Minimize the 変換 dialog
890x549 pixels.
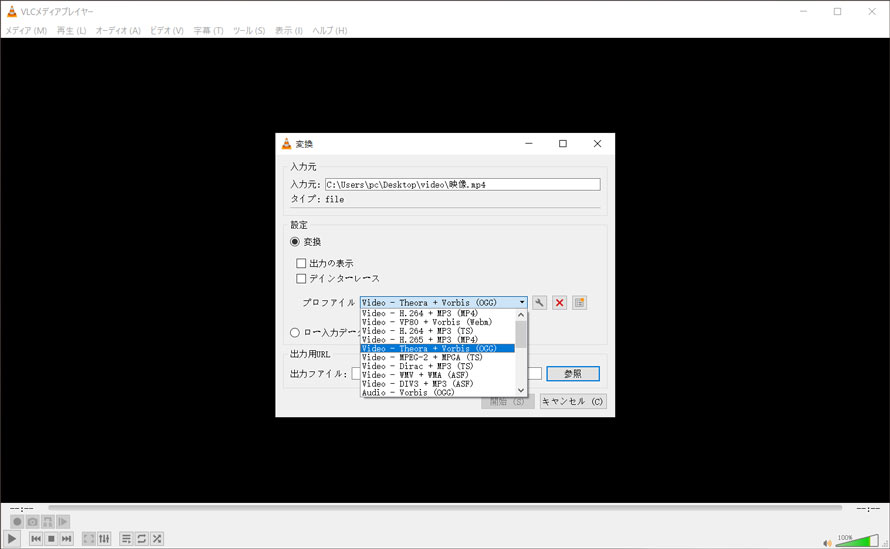528,144
